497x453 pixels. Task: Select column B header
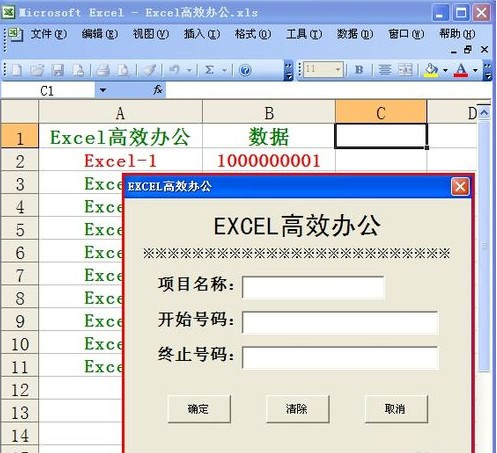[x=269, y=112]
